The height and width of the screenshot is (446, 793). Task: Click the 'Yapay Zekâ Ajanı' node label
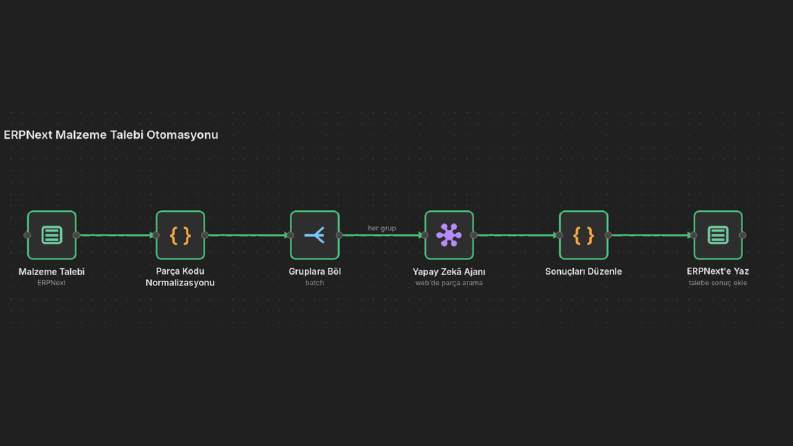tap(449, 272)
